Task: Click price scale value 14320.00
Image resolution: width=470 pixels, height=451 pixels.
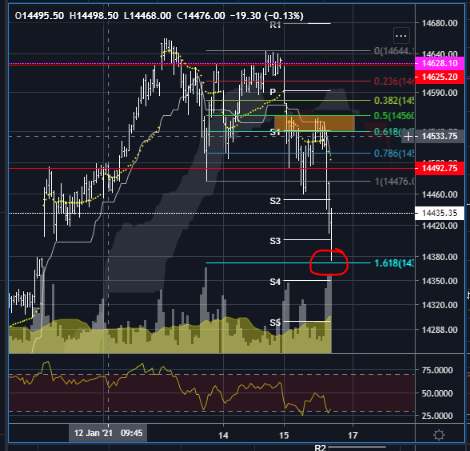Action: tap(440, 305)
